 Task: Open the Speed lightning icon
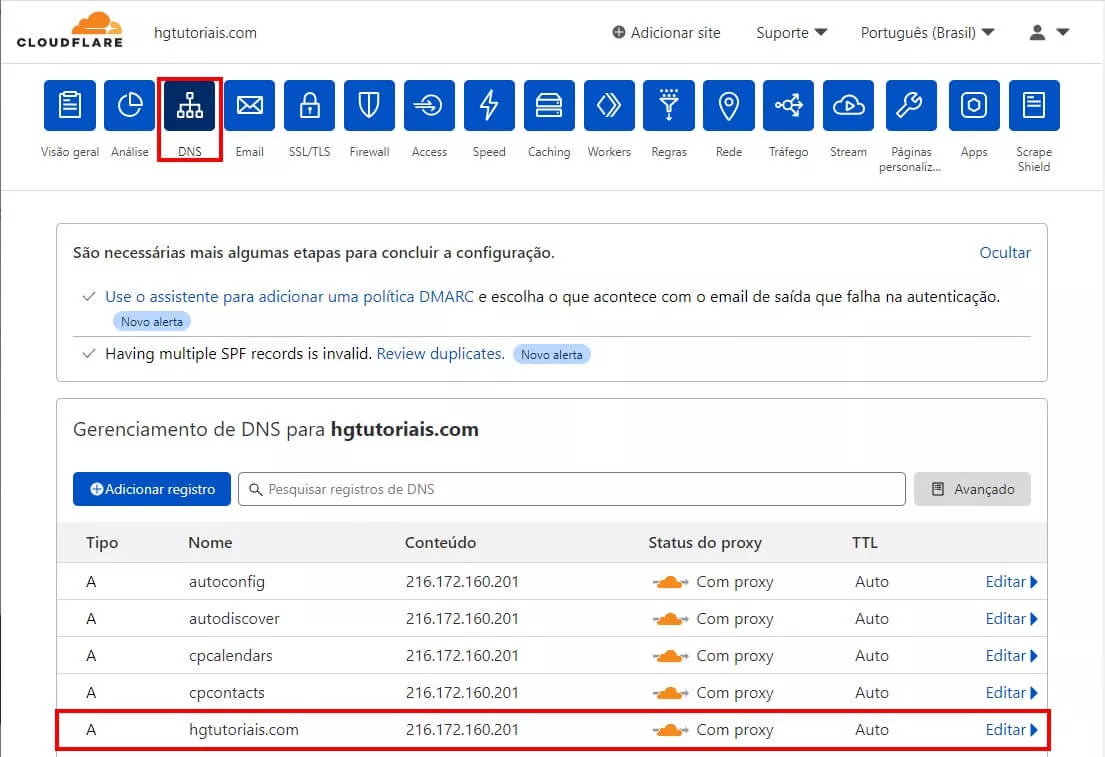(x=489, y=106)
